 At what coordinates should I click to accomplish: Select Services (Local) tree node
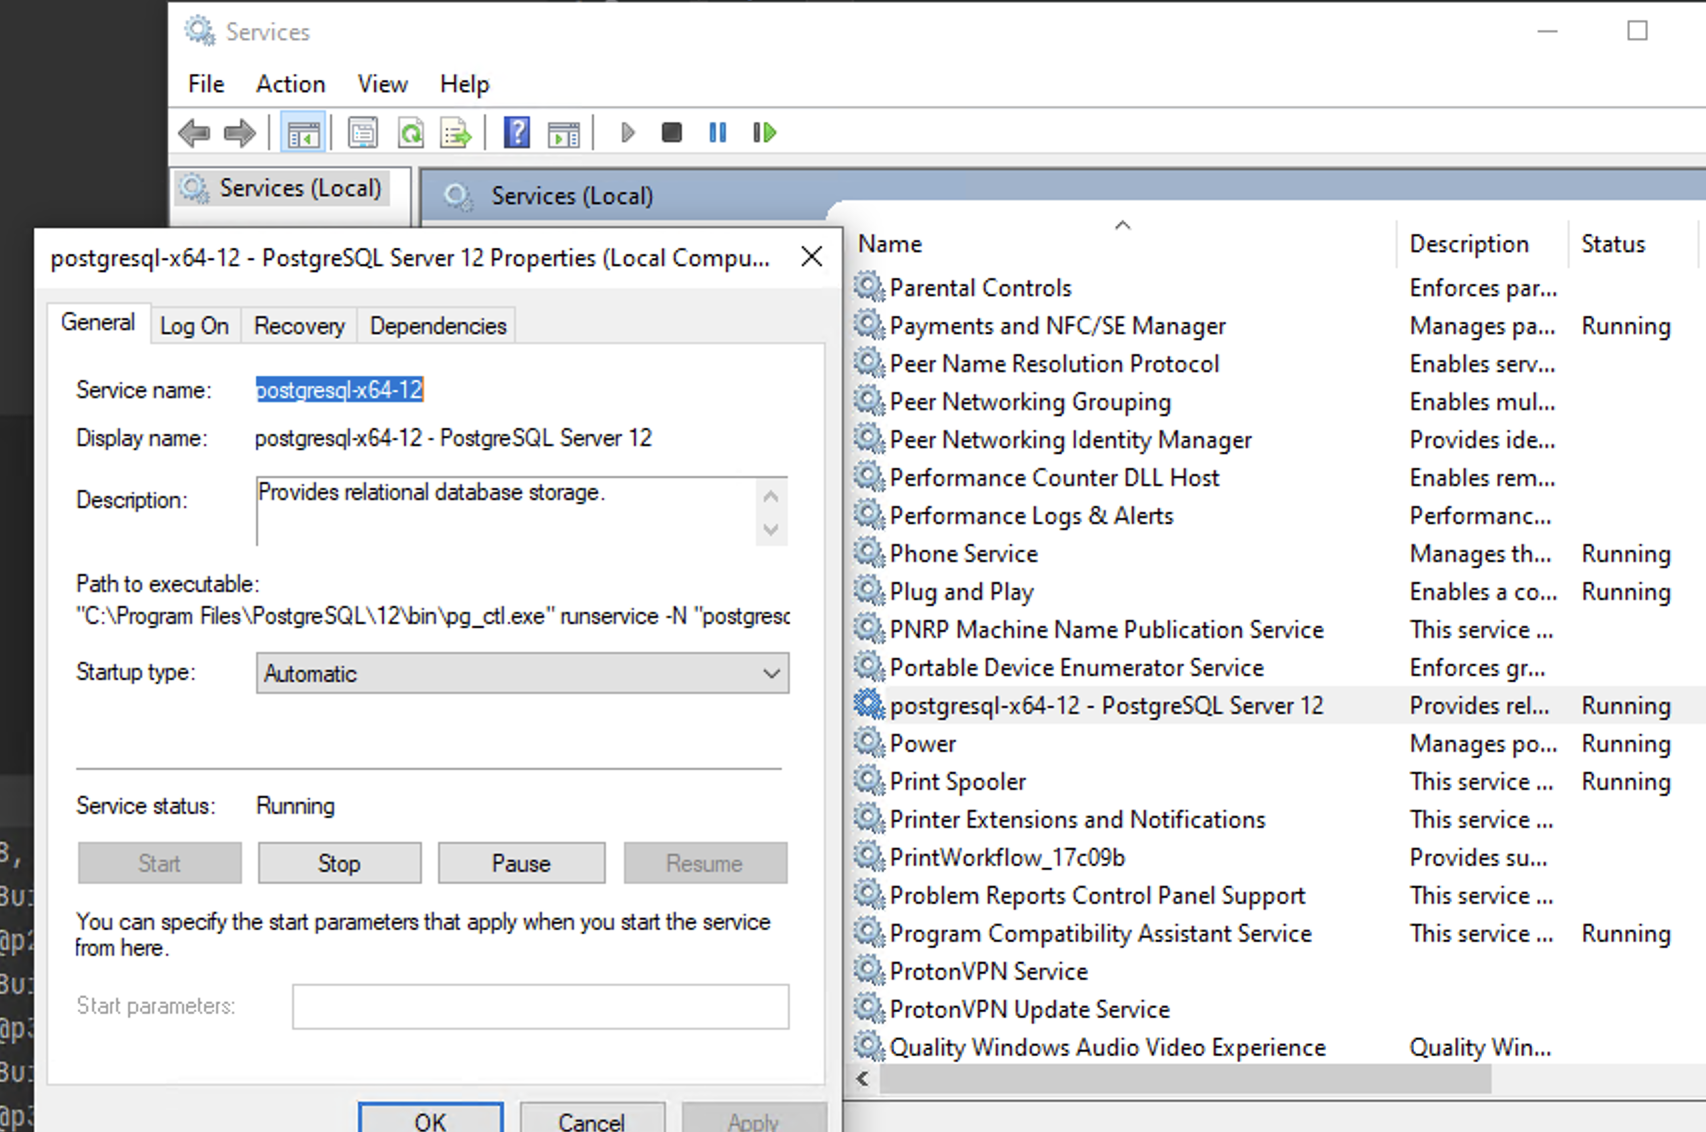(x=281, y=188)
